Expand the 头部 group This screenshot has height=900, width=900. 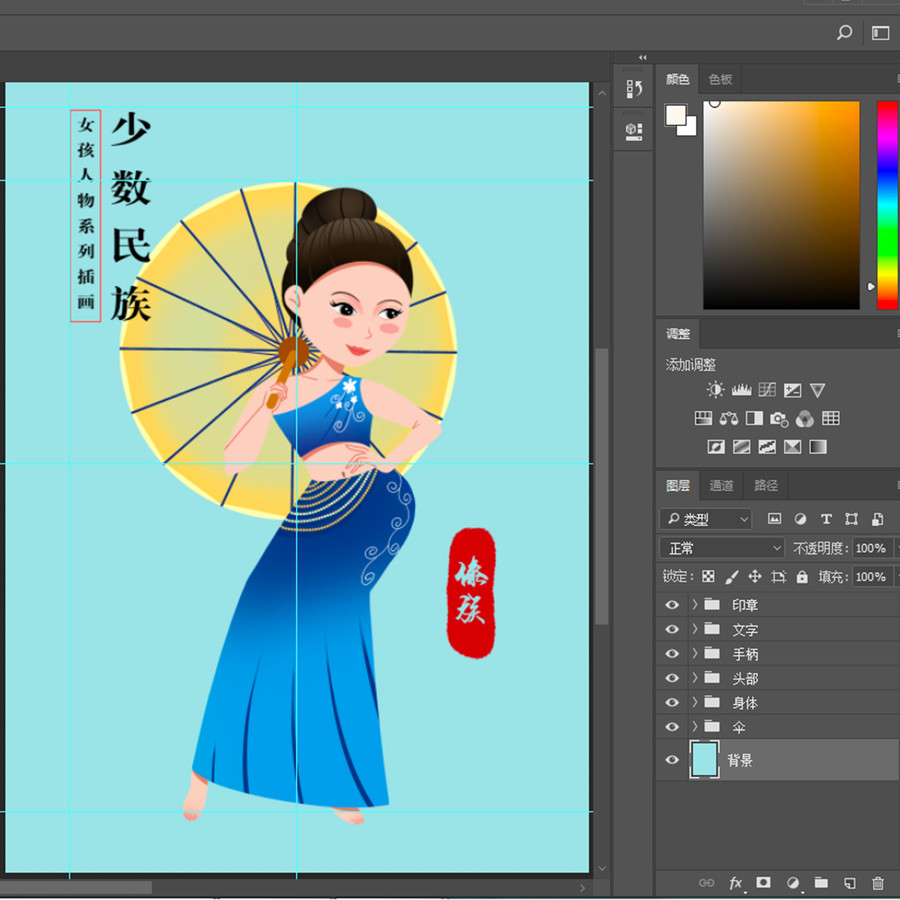[695, 677]
